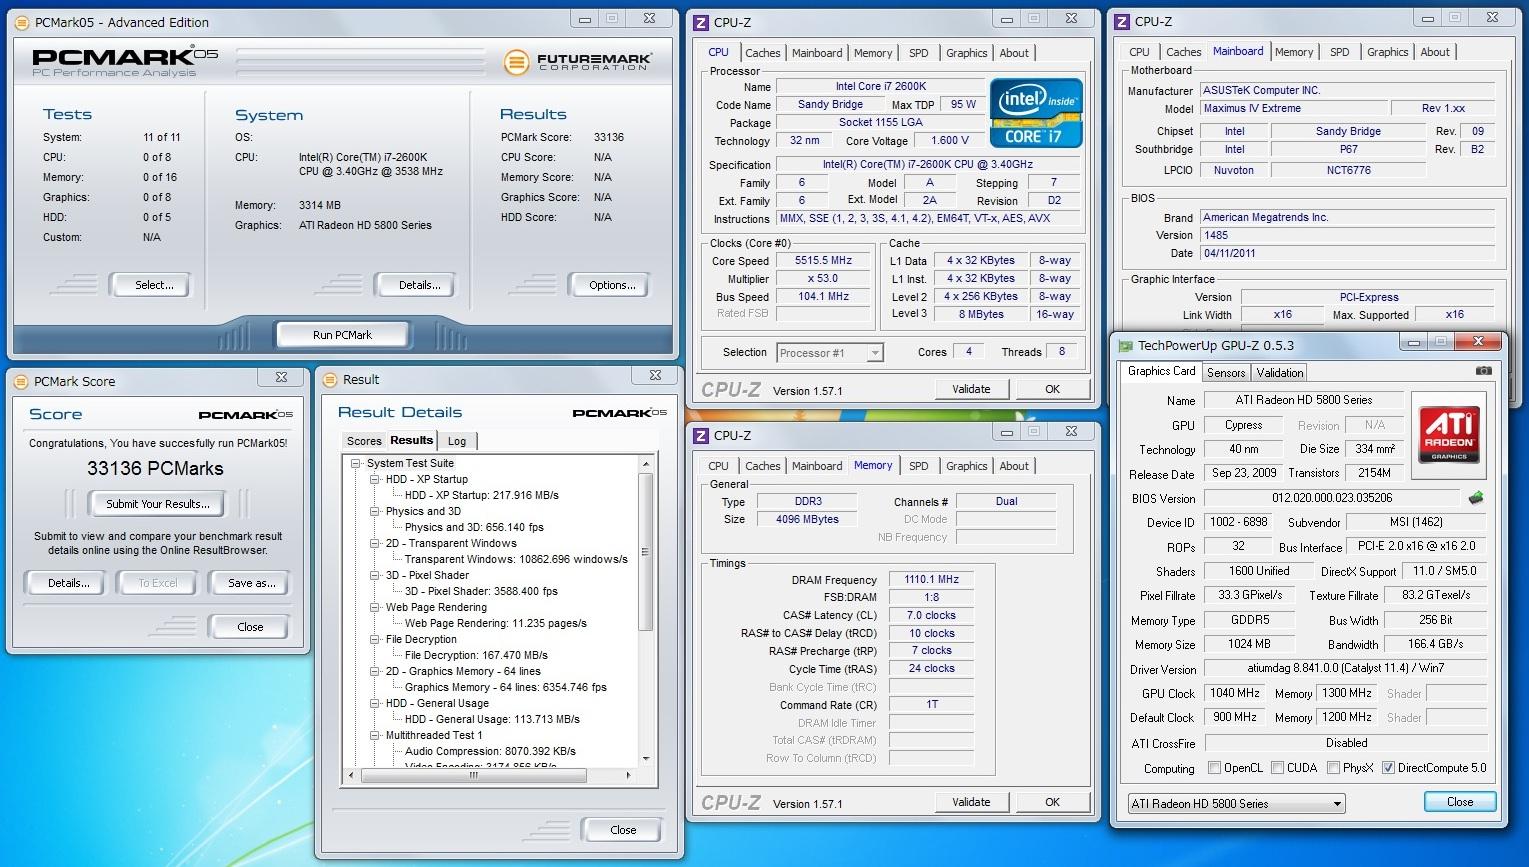Viewport: 1529px width, 867px height.
Task: Open the About tab in CPU-Z CPU window
Action: [1014, 53]
